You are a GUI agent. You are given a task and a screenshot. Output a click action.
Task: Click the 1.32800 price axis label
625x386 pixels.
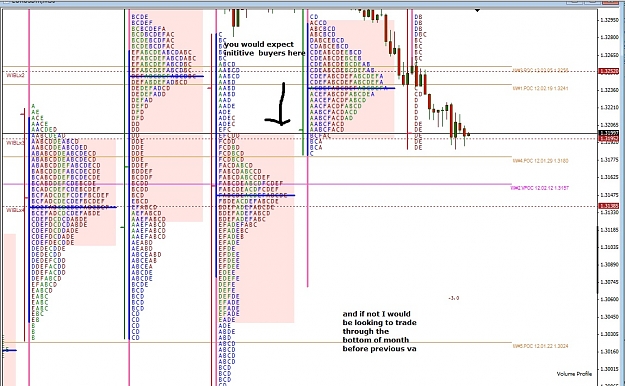pos(610,37)
